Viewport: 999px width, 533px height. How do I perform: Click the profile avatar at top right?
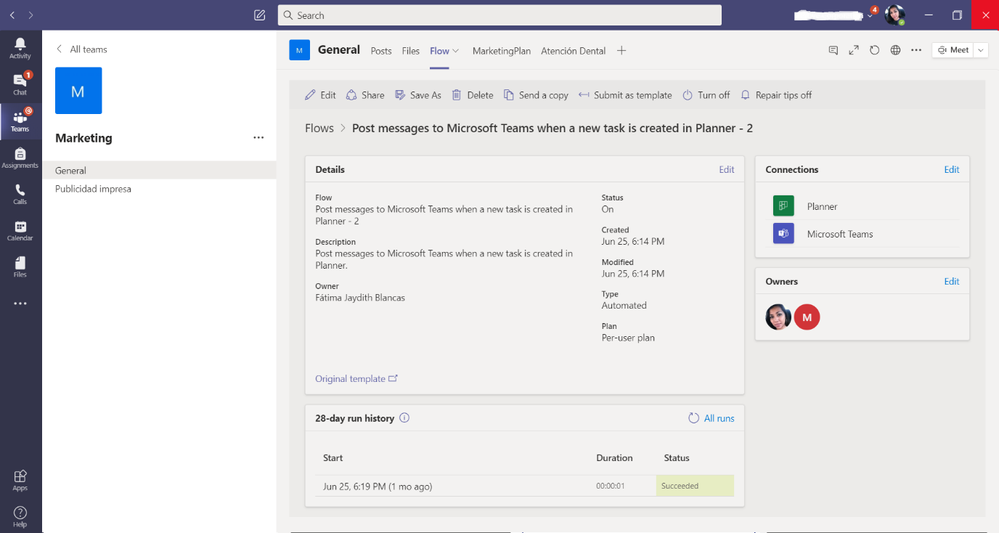(895, 15)
